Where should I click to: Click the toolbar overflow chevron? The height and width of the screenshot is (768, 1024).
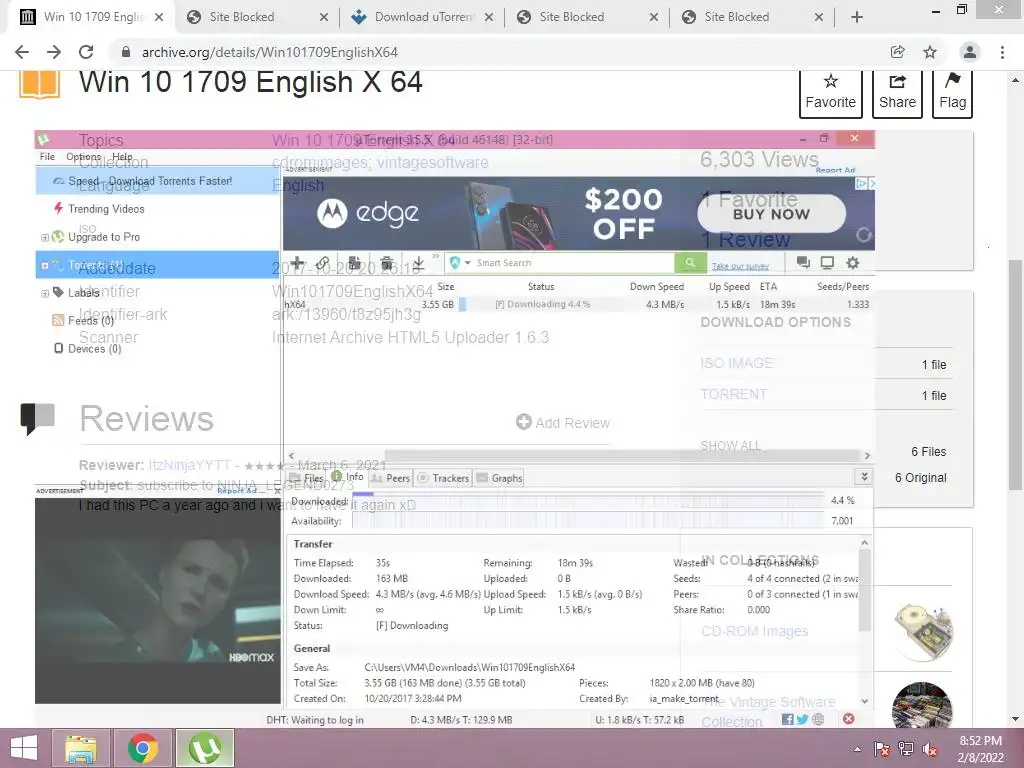coord(436,256)
